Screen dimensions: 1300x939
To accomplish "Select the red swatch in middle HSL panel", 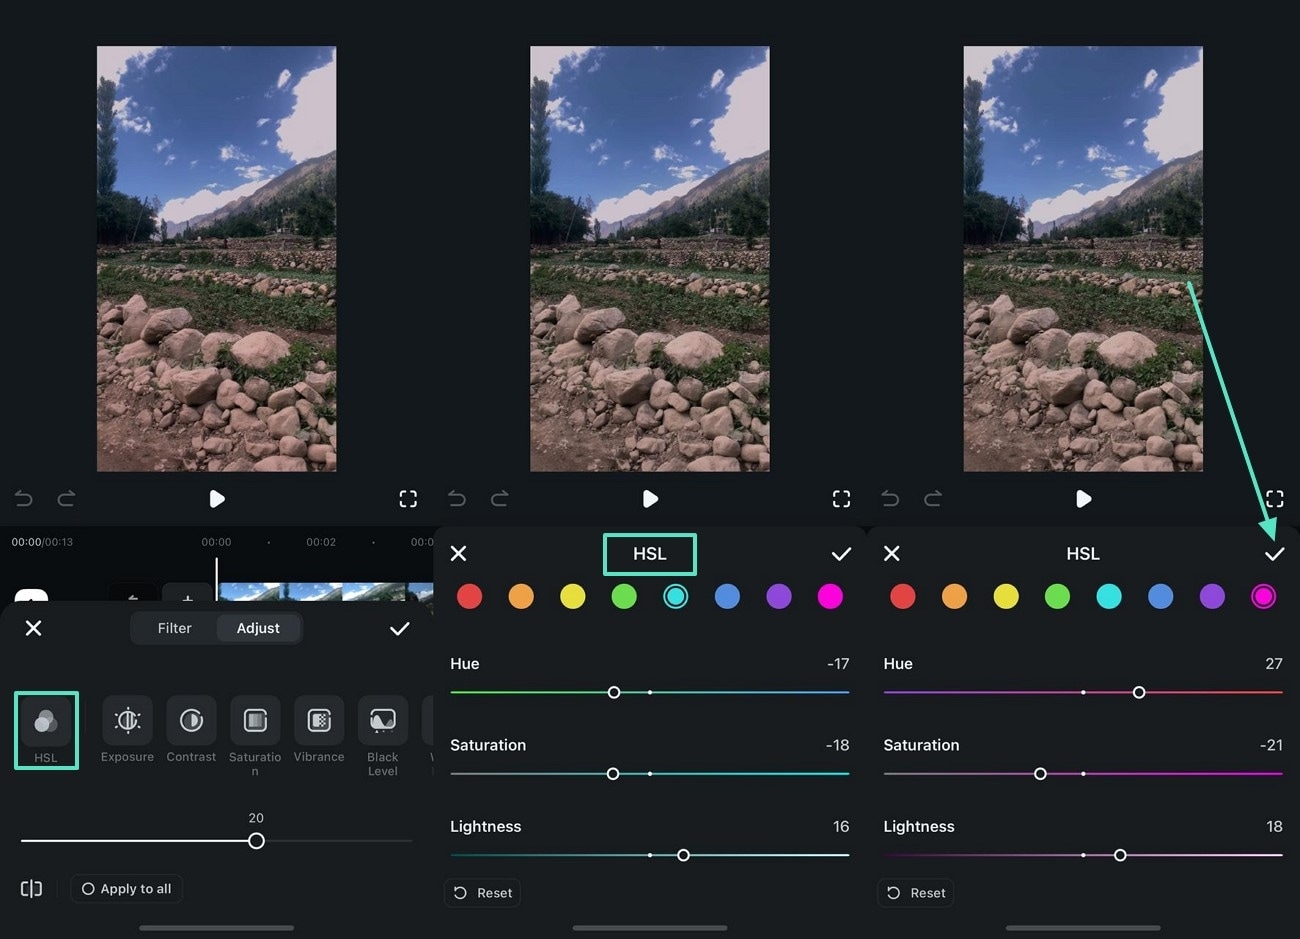I will 469,597.
